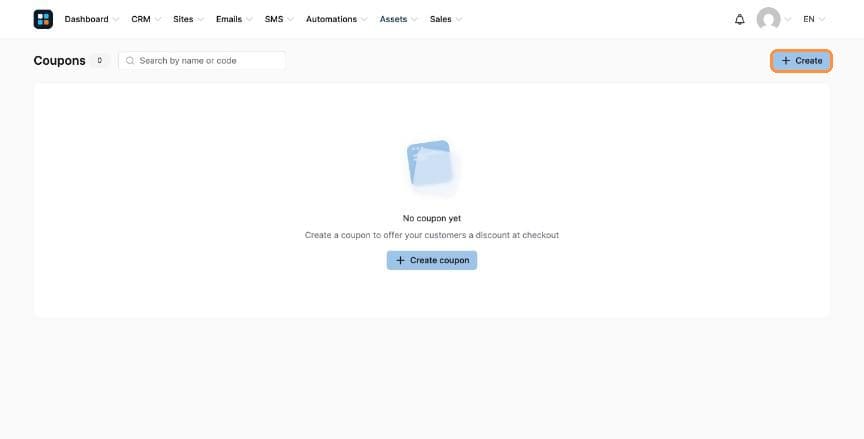Open the user avatar menu
This screenshot has height=439, width=864.
pos(768,19)
